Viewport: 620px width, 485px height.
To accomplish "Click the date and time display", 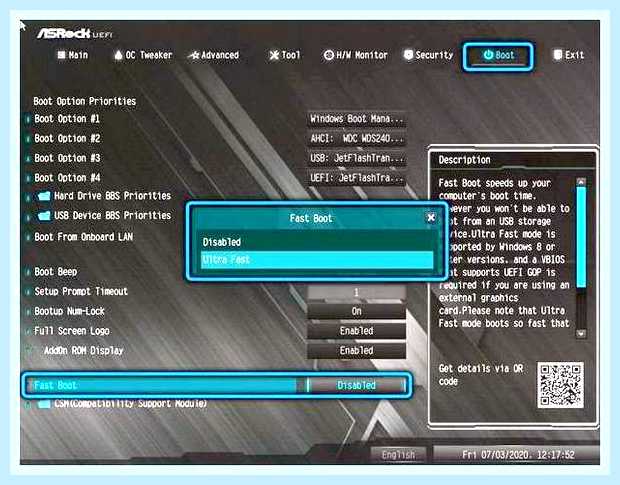I will pos(518,455).
